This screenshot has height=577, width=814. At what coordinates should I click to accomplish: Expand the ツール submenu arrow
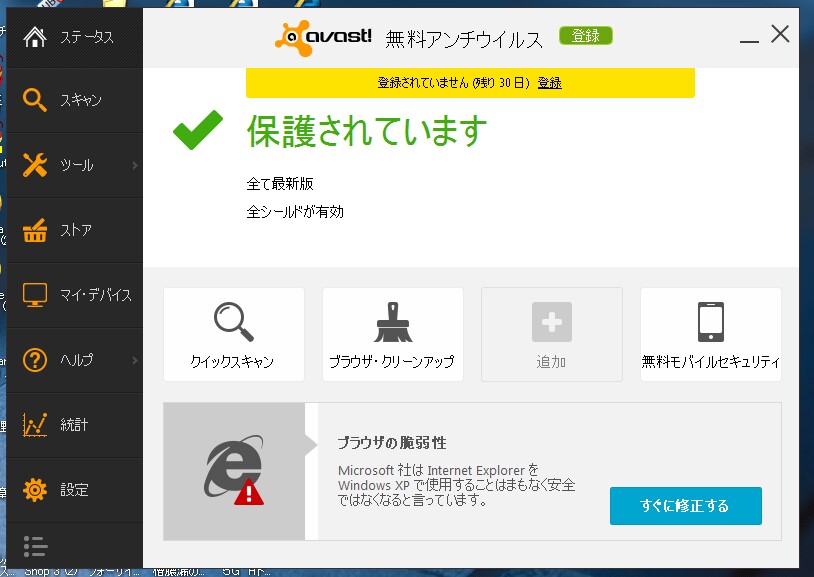[135, 165]
